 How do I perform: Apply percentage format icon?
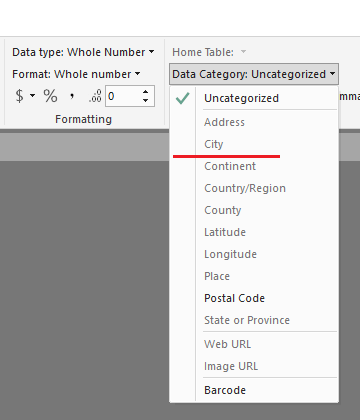pyautogui.click(x=50, y=96)
